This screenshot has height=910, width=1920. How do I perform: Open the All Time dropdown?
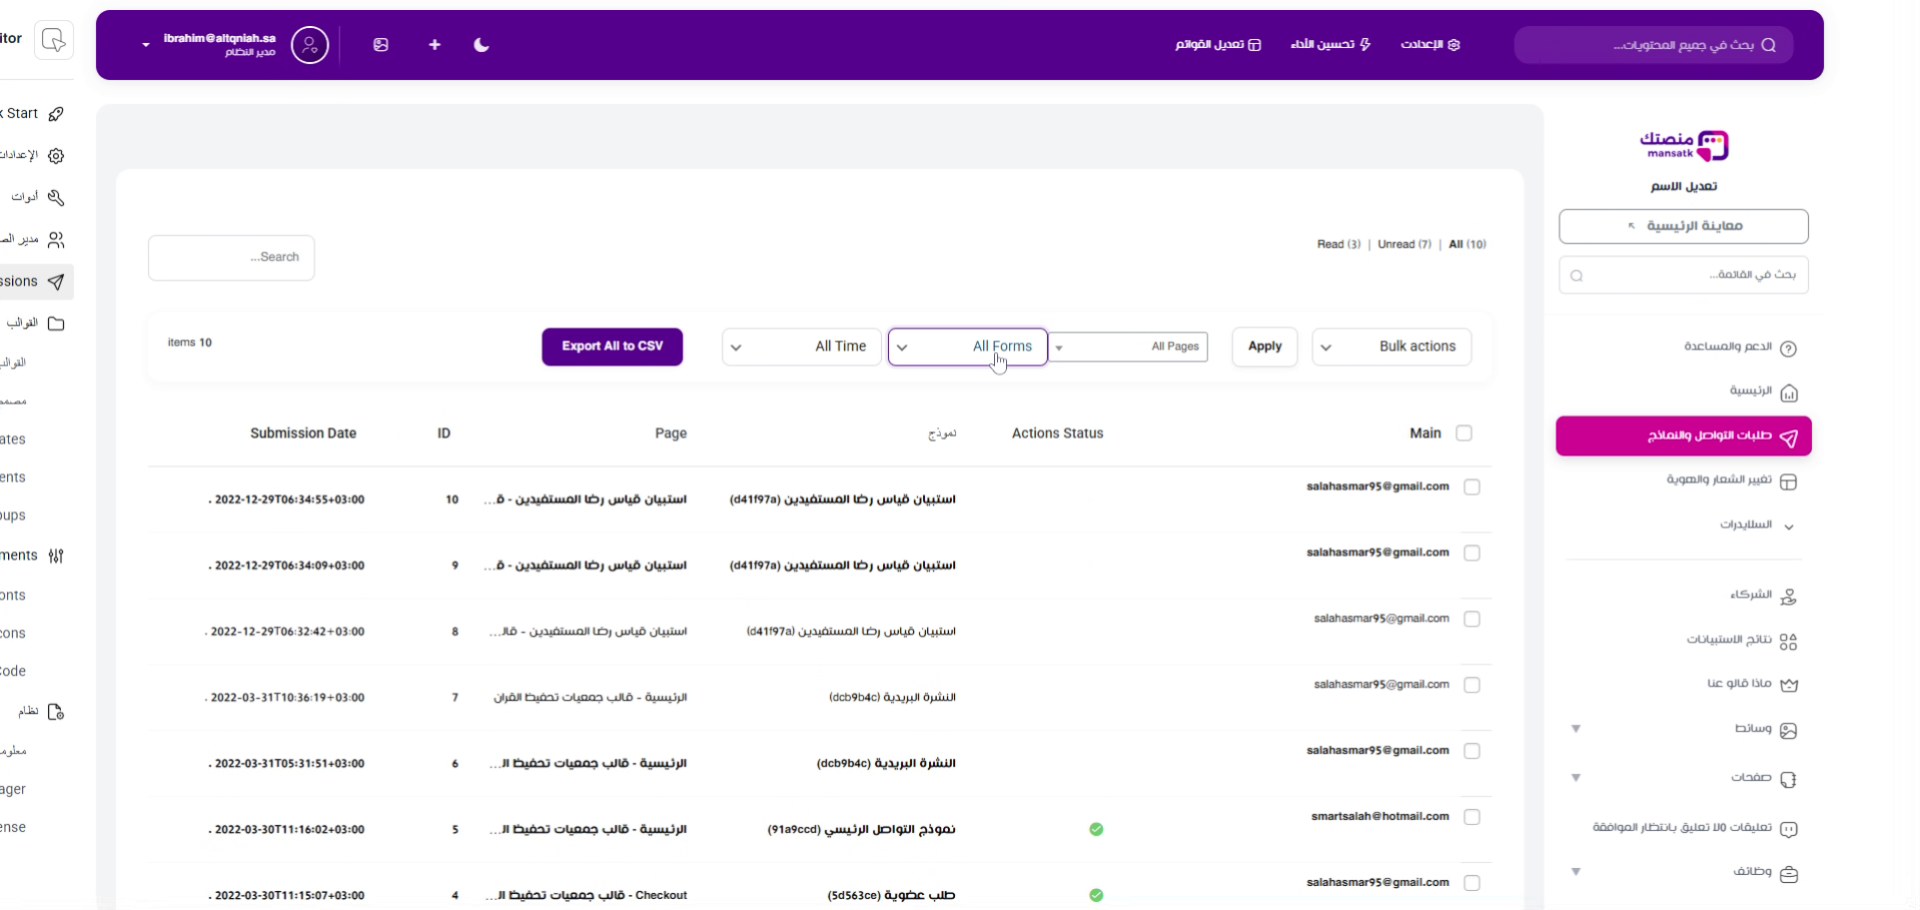[x=801, y=347]
